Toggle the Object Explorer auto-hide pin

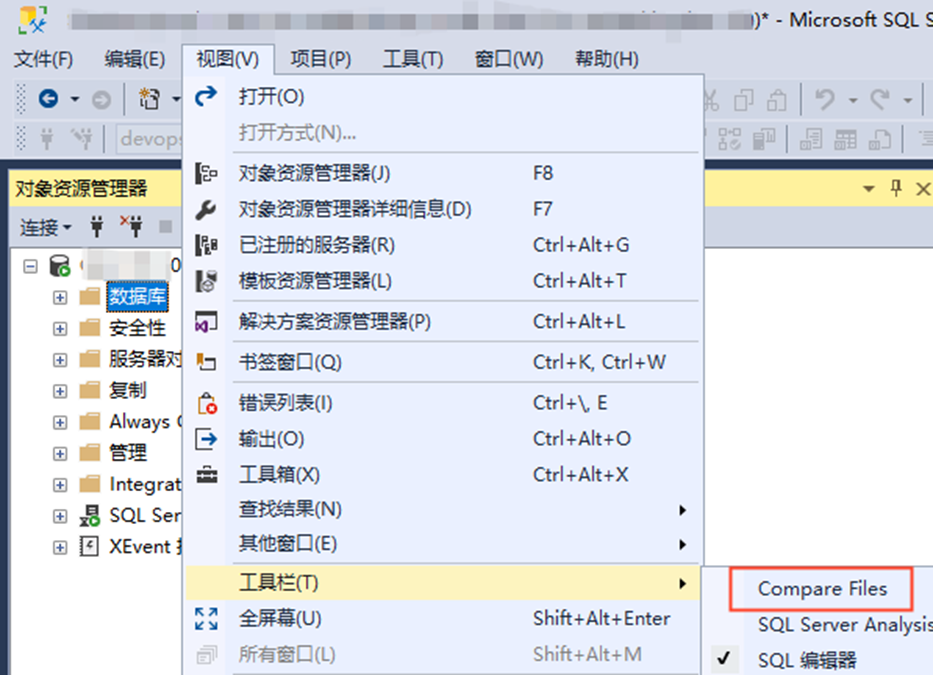coord(896,189)
